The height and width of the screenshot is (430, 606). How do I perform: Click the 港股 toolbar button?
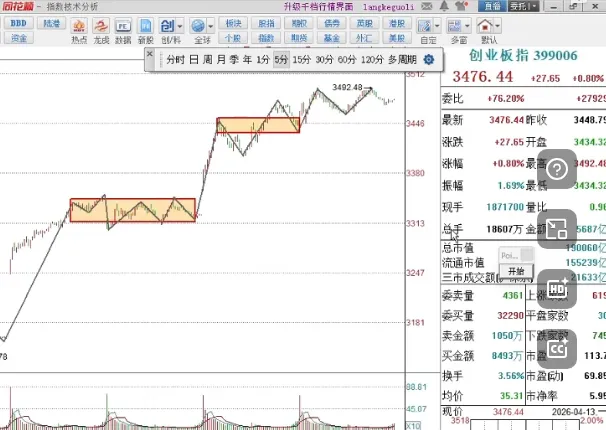tap(397, 23)
